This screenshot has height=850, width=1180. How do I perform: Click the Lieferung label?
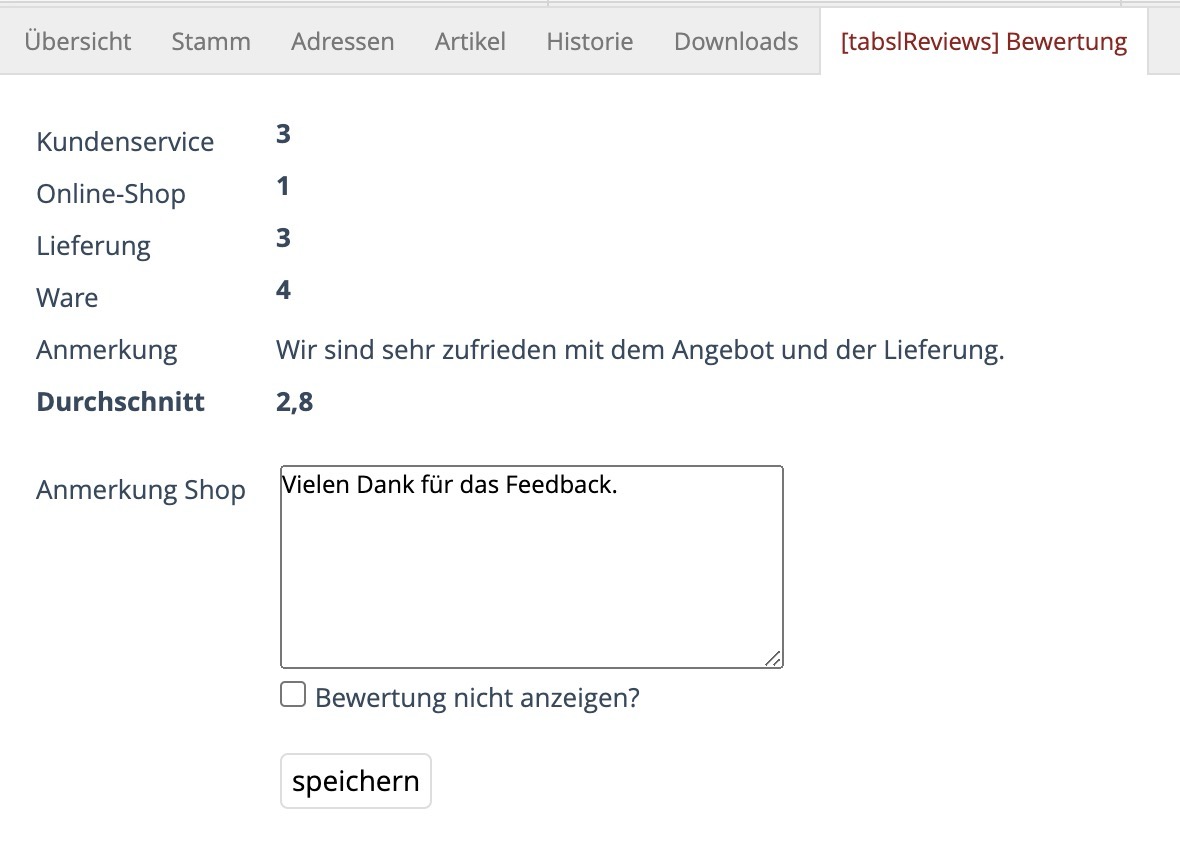pos(94,246)
